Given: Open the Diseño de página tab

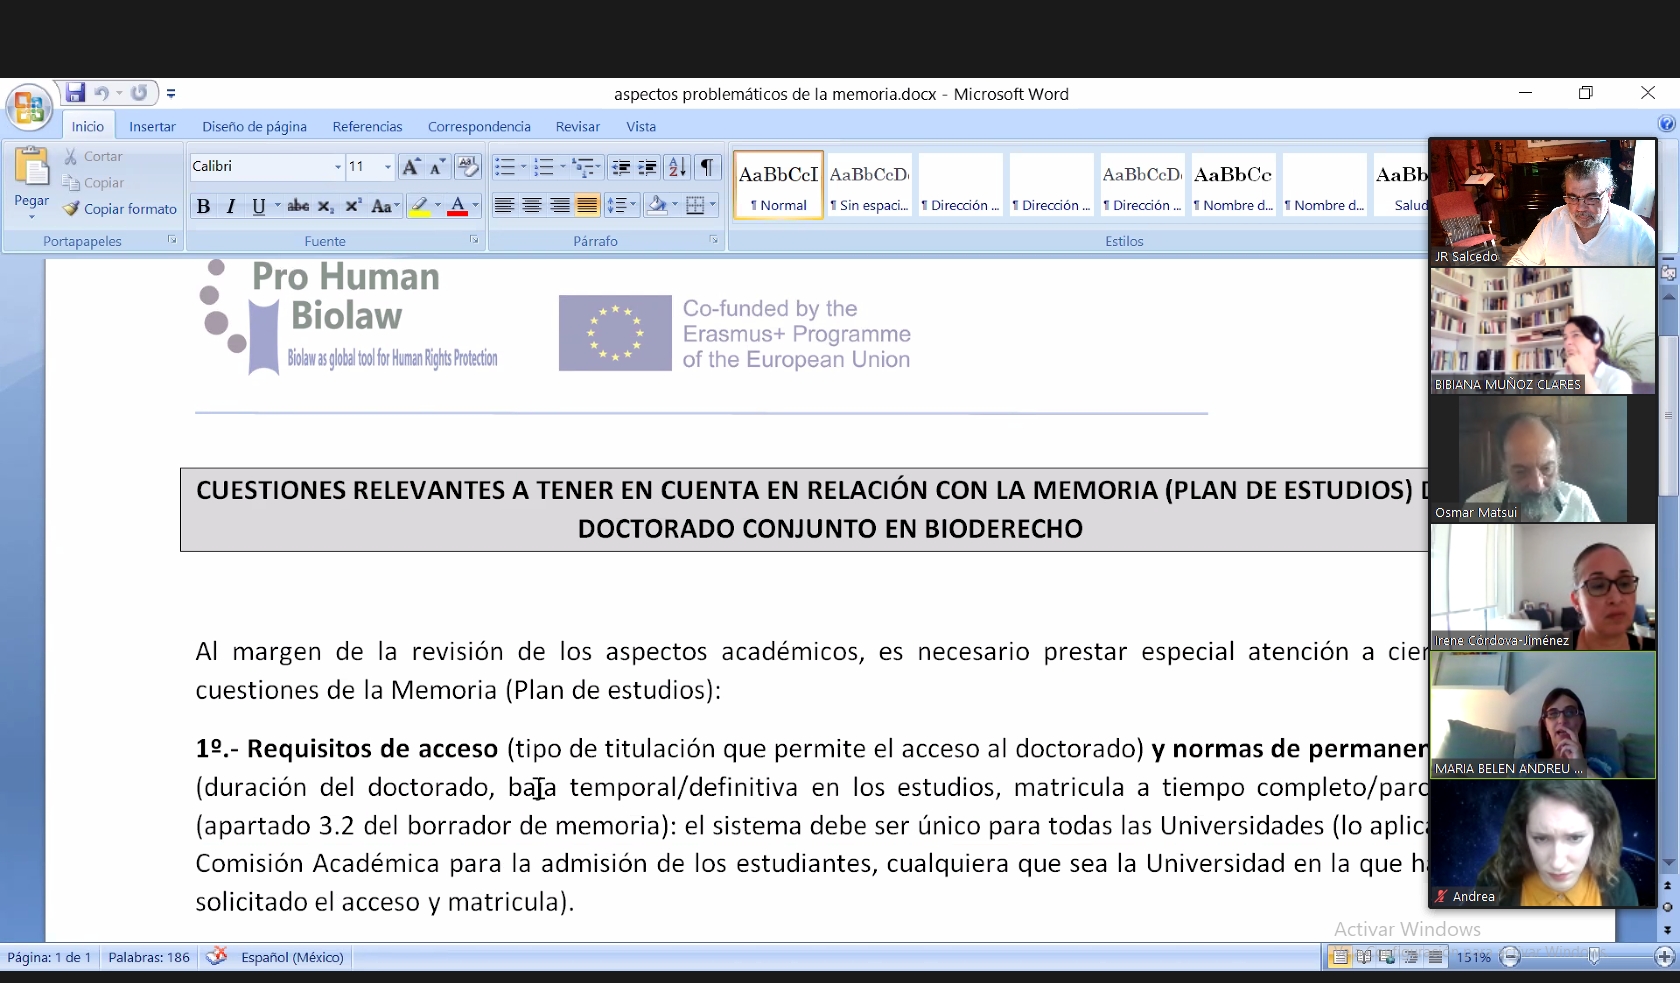Looking at the screenshot, I should 254,126.
